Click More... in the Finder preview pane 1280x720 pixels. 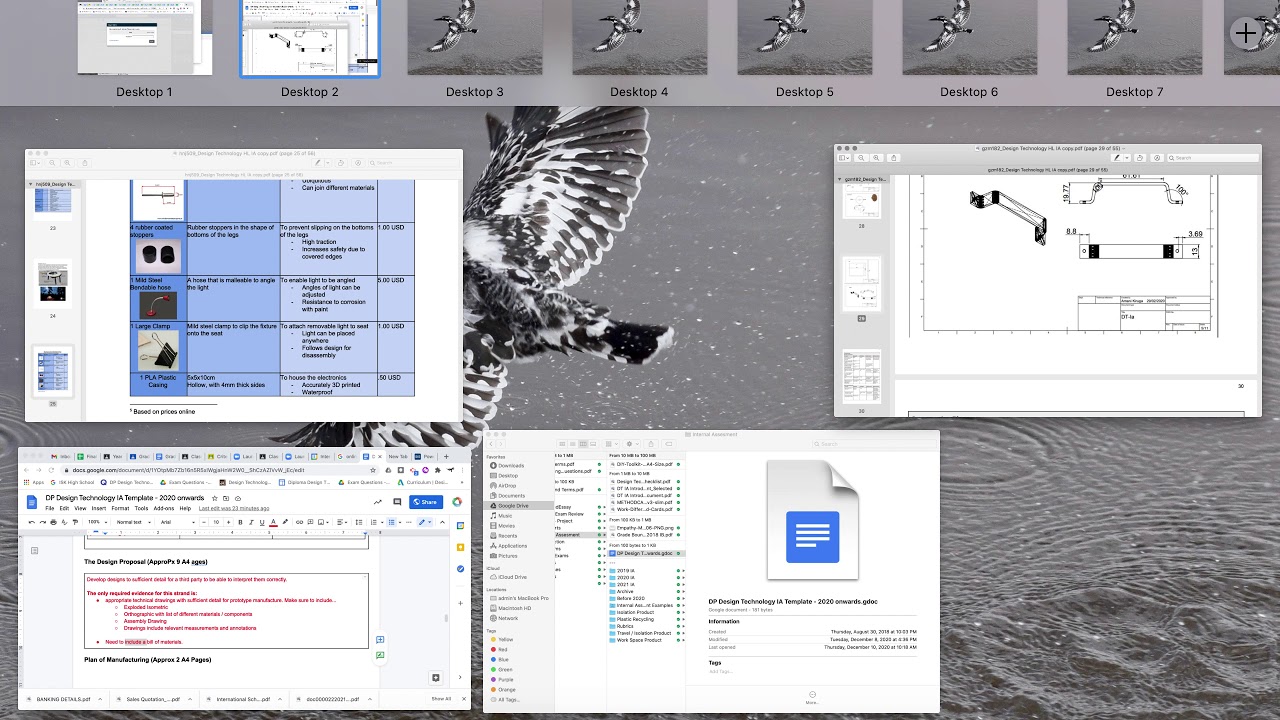tap(812, 697)
